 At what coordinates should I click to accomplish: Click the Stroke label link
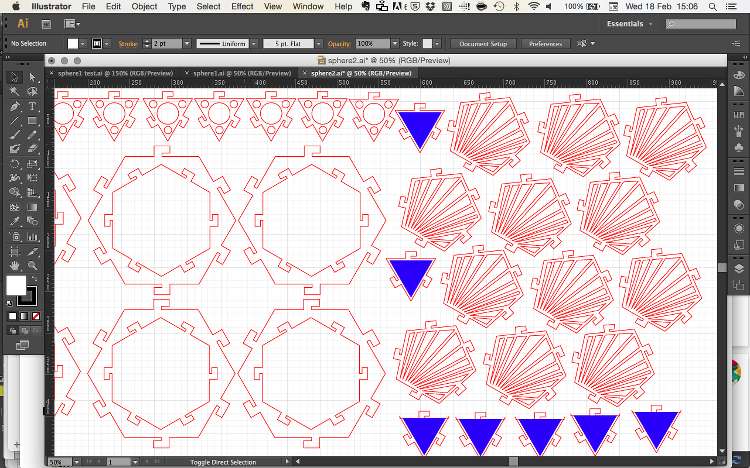pos(127,44)
